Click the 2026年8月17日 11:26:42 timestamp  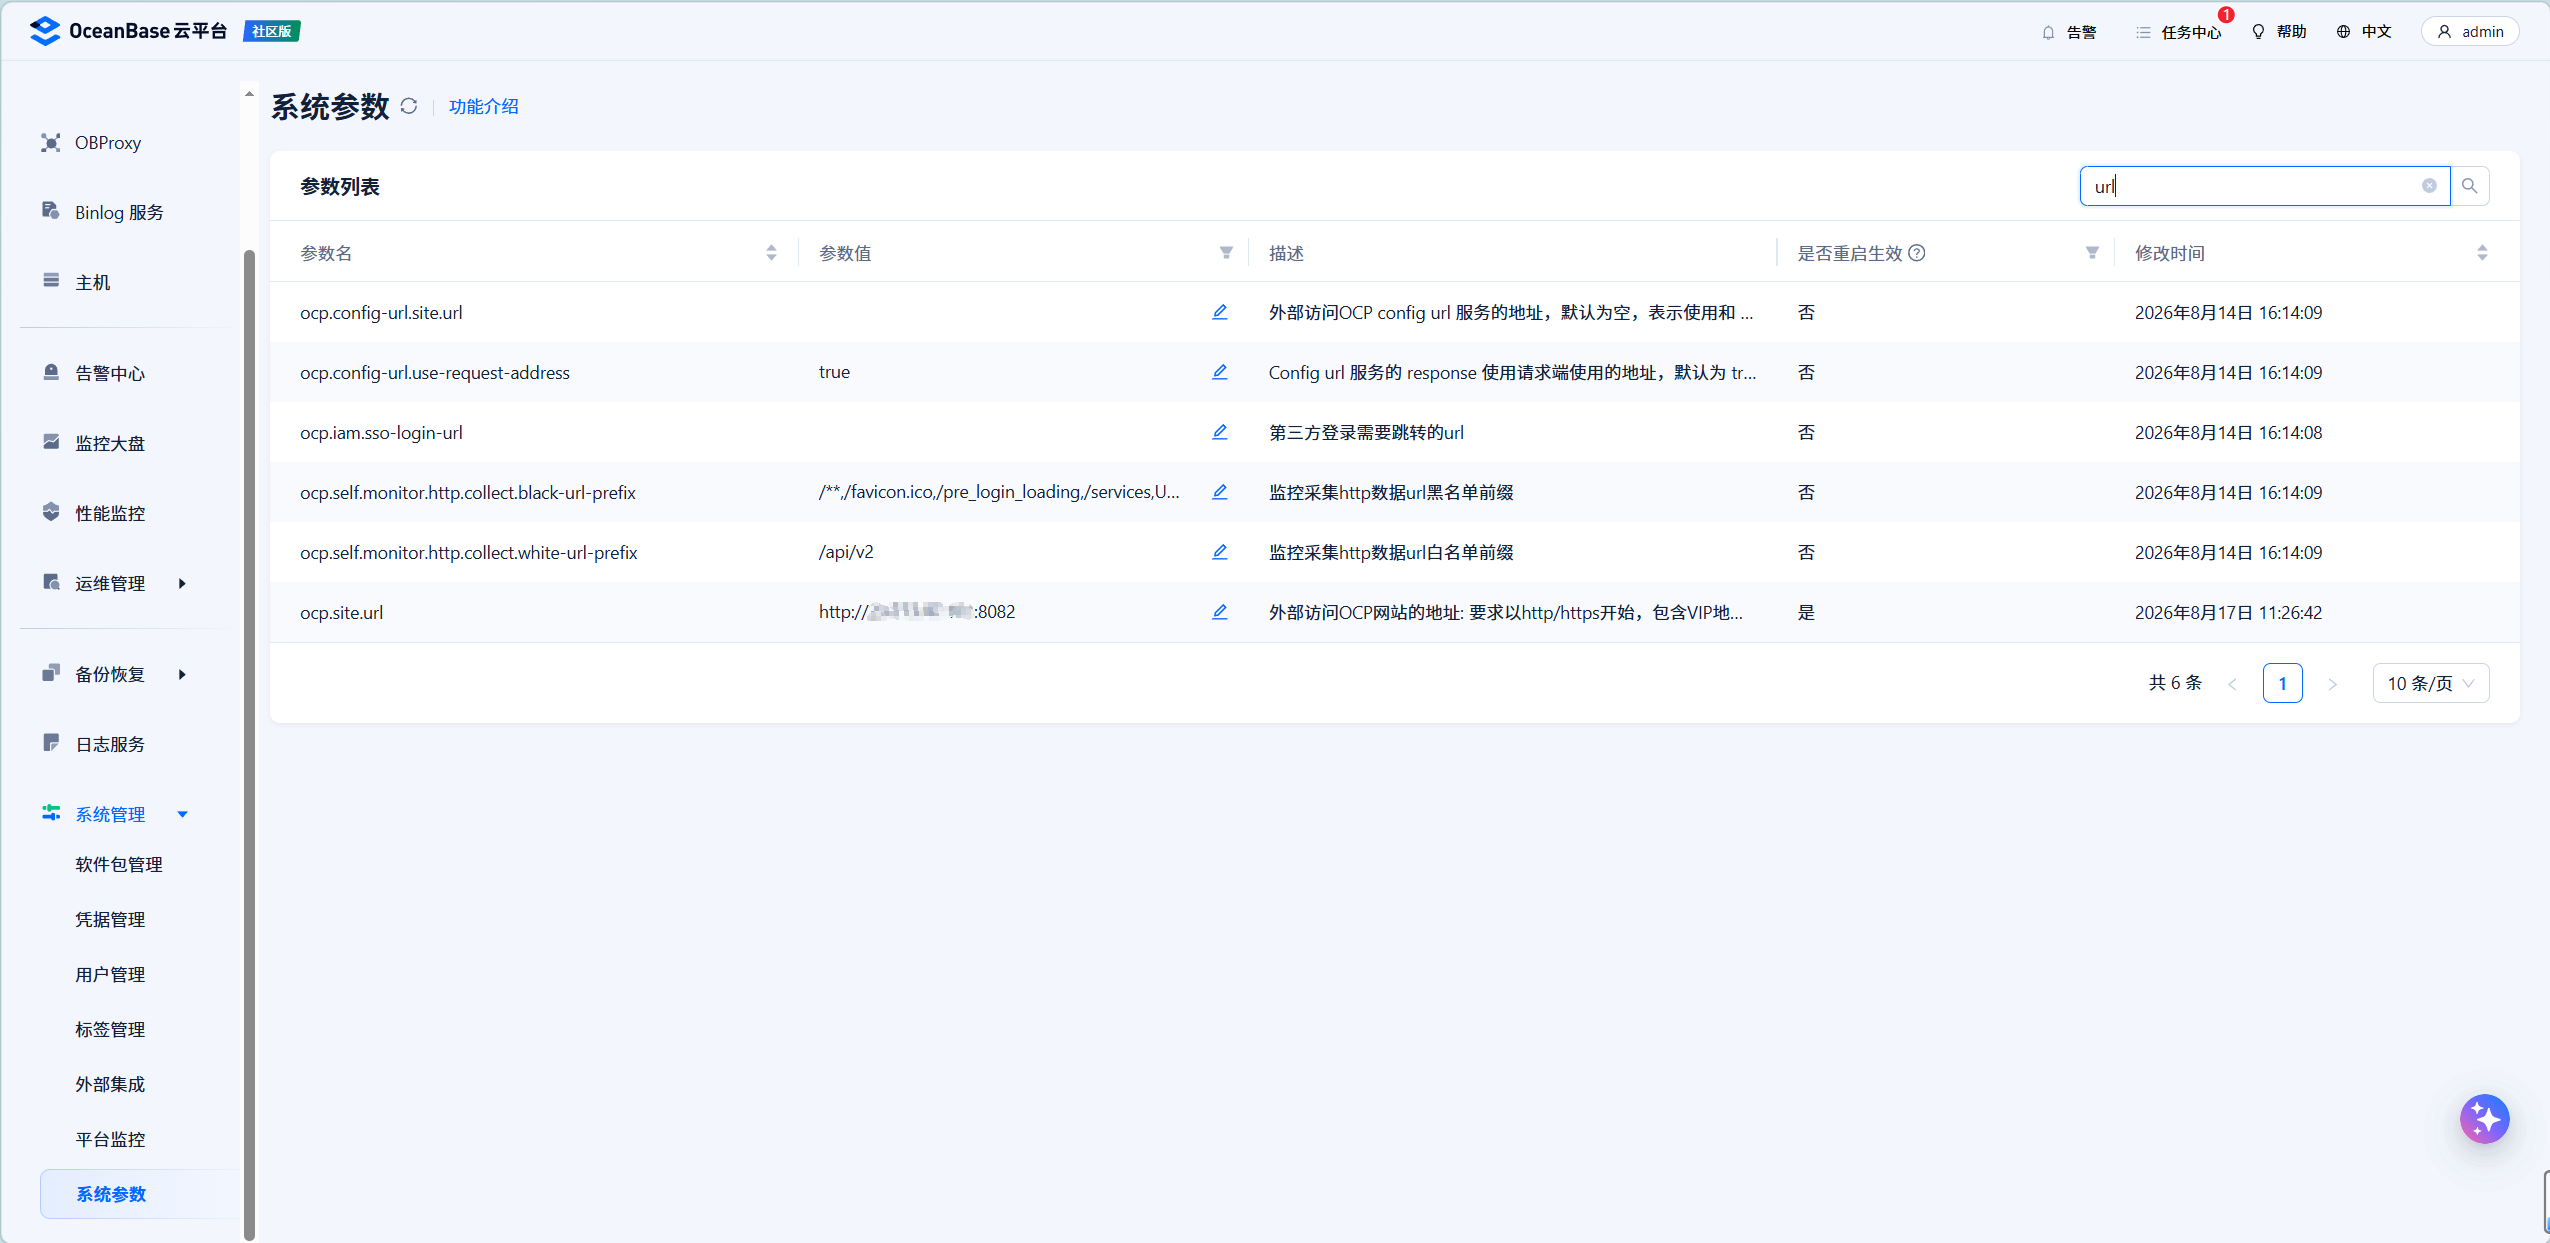pyautogui.click(x=2228, y=613)
